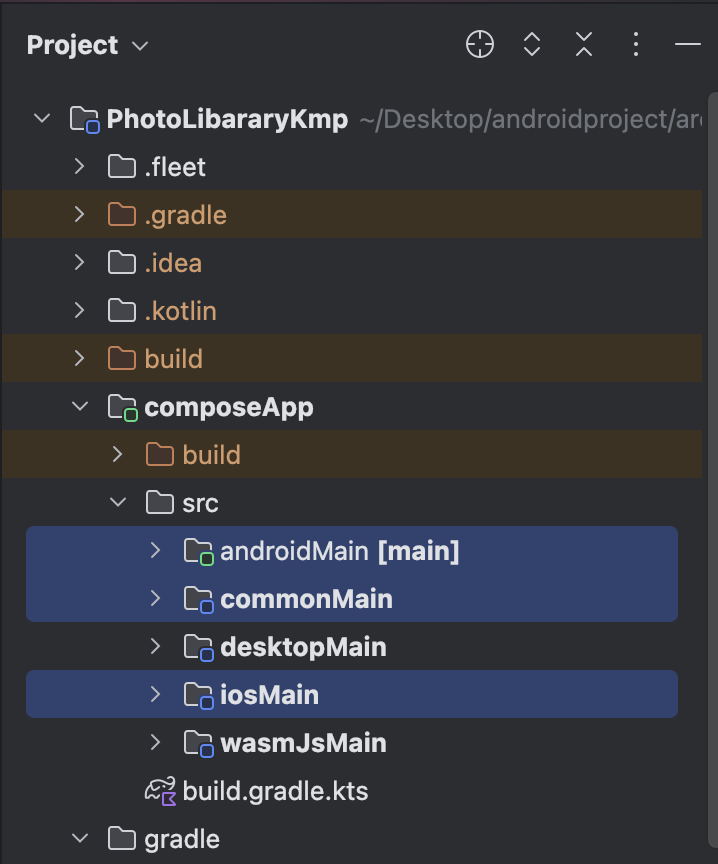The width and height of the screenshot is (718, 864).
Task: Click the Expand All icon
Action: pos(532,44)
